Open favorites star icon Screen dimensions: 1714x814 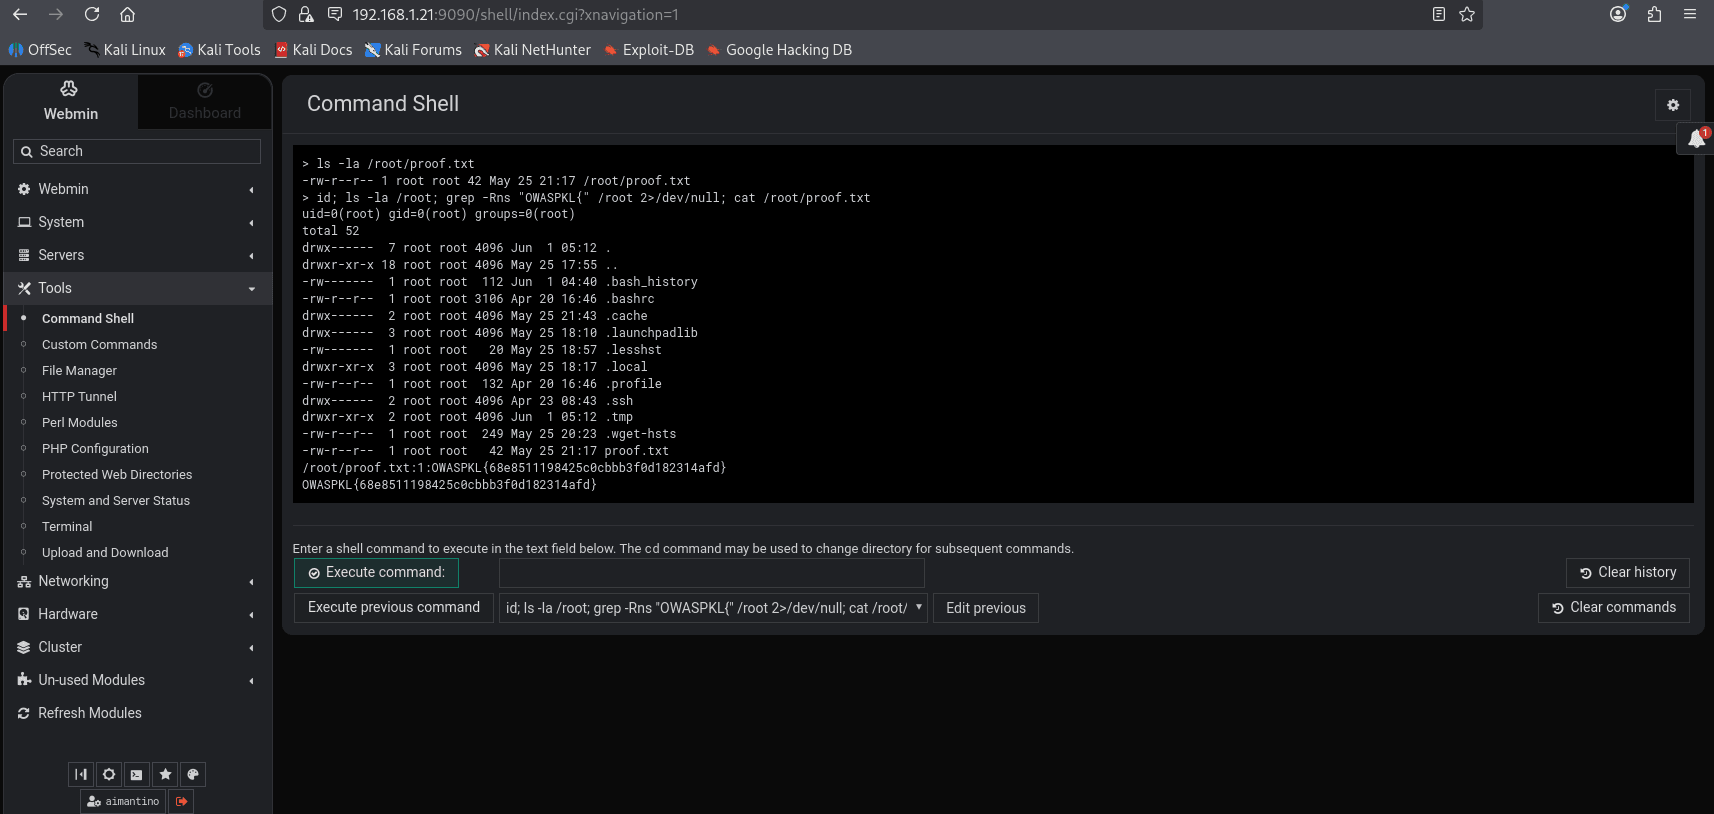point(165,774)
